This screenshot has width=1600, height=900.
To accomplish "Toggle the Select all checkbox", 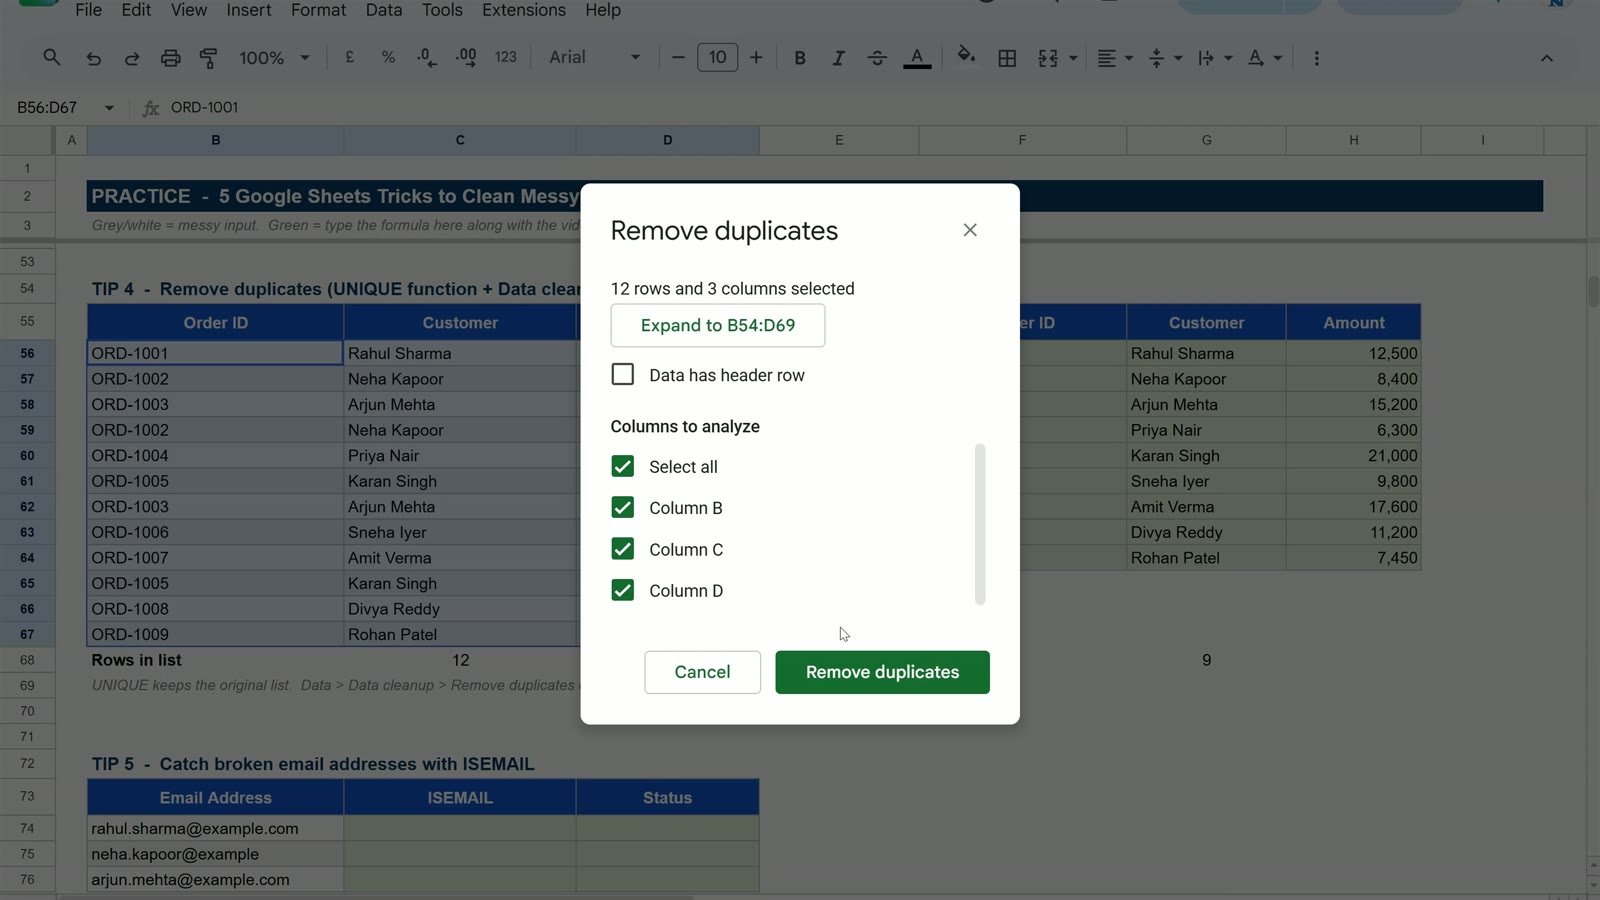I will 623,466.
